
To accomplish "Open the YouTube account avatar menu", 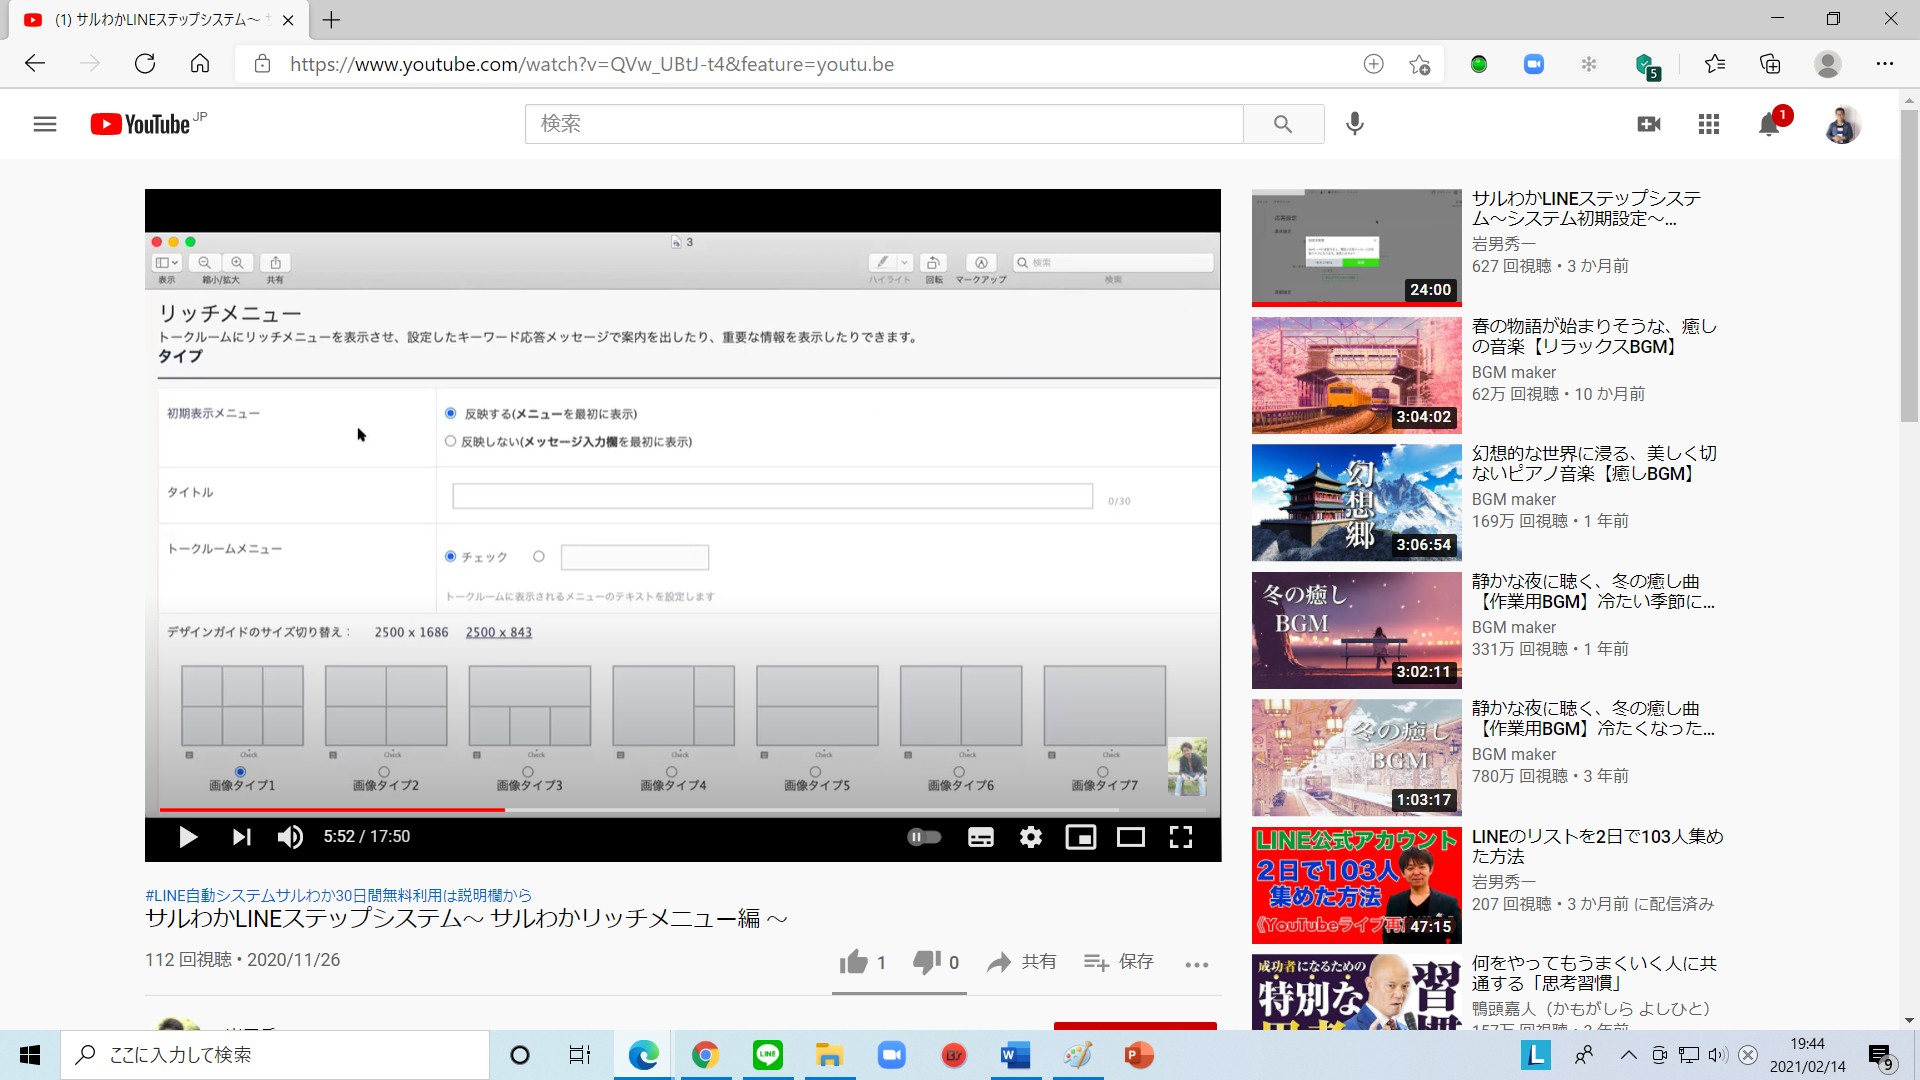I will [x=1842, y=124].
